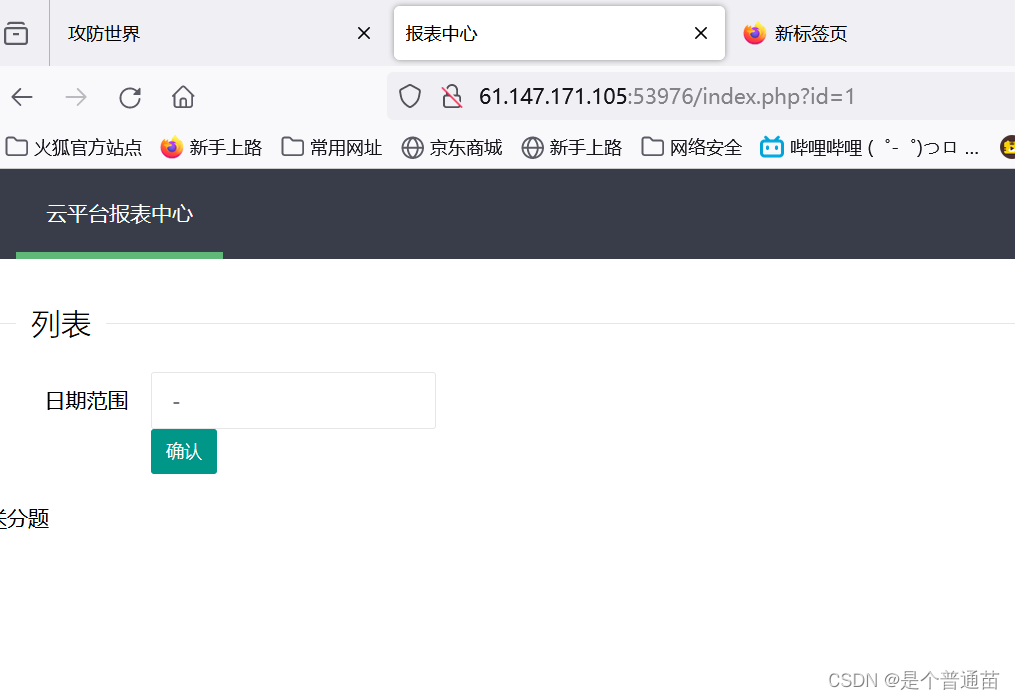The width and height of the screenshot is (1015, 700).
Task: Click the insecure connection padlock icon
Action: tap(451, 96)
